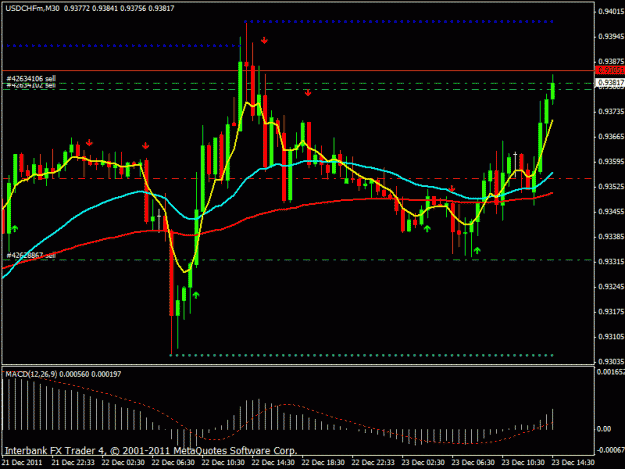
Task: Click the 0.94015 price axis label
Action: pyautogui.click(x=611, y=12)
